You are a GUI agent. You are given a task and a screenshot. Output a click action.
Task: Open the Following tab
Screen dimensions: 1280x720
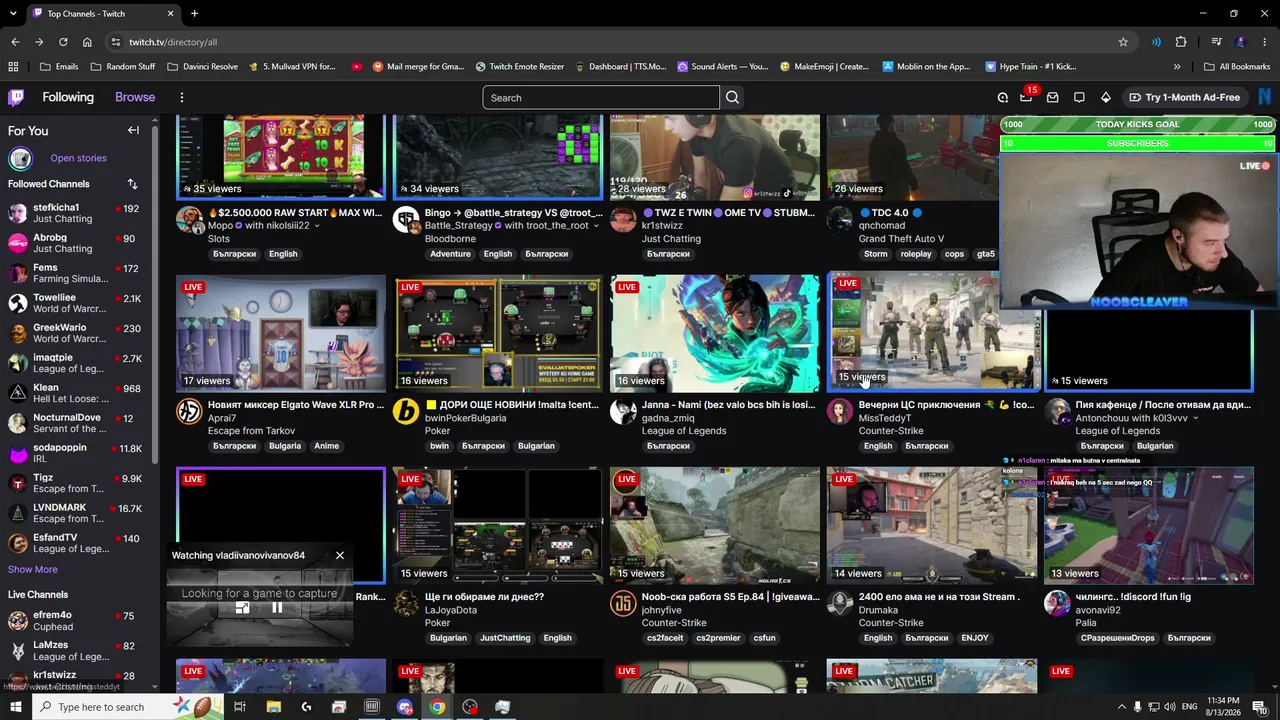pos(68,97)
